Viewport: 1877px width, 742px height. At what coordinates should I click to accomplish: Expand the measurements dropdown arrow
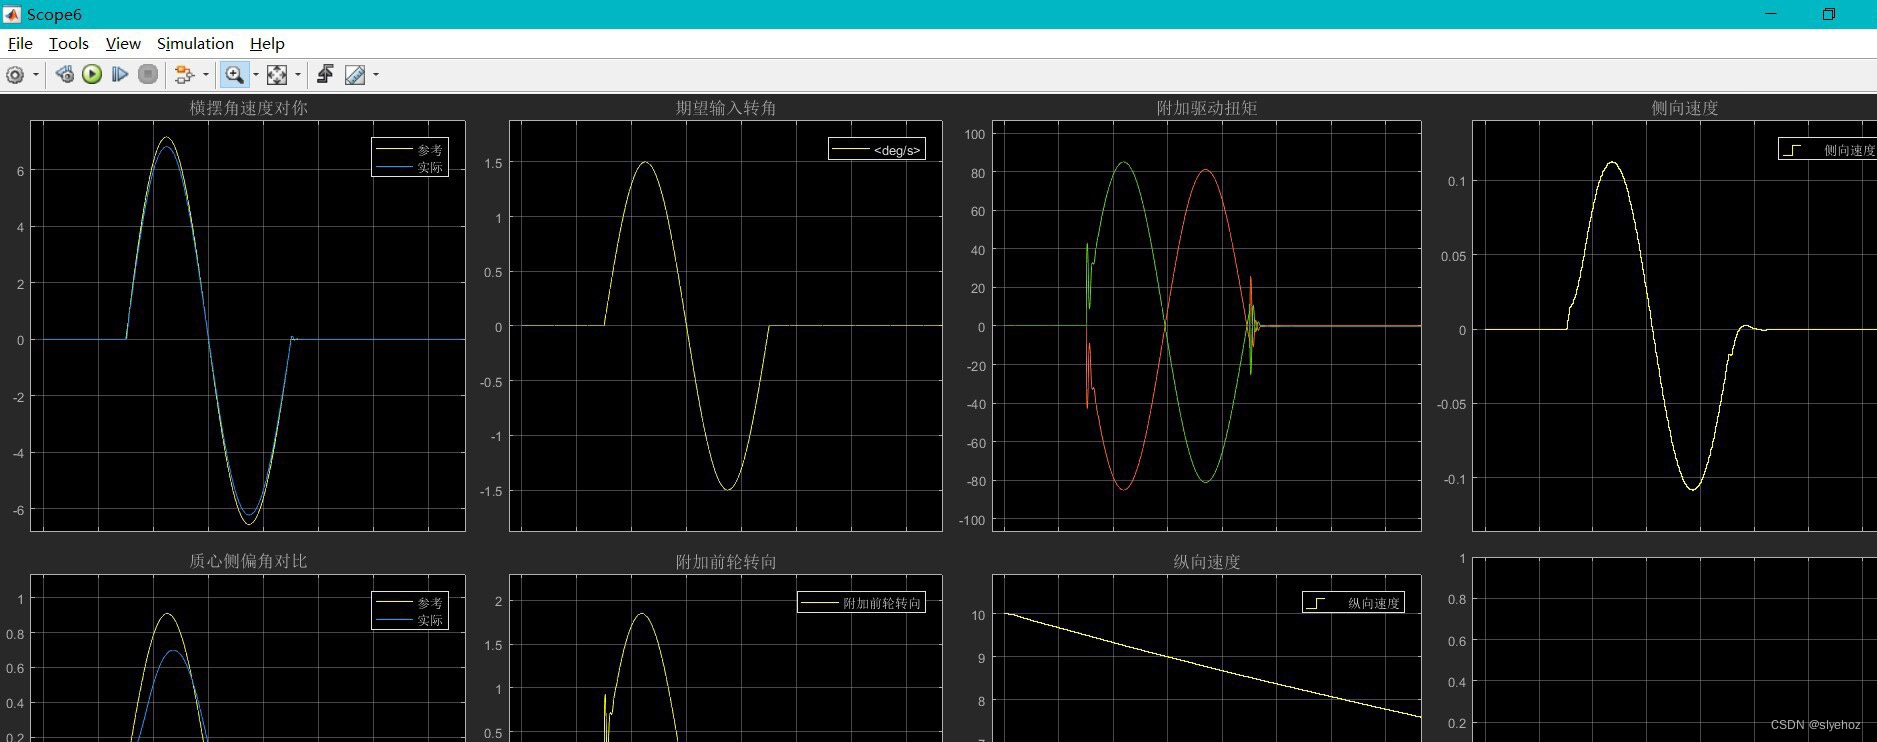point(376,75)
